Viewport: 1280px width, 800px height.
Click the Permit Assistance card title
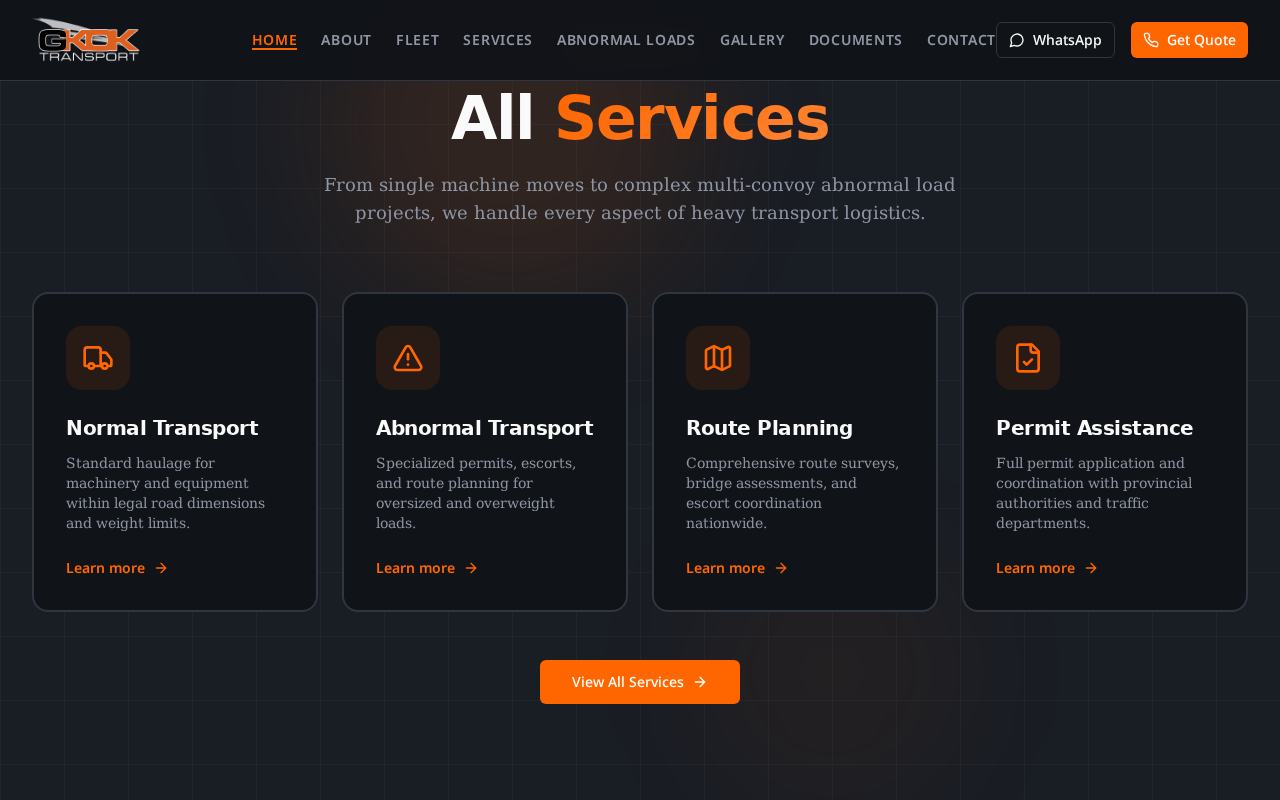[1094, 428]
